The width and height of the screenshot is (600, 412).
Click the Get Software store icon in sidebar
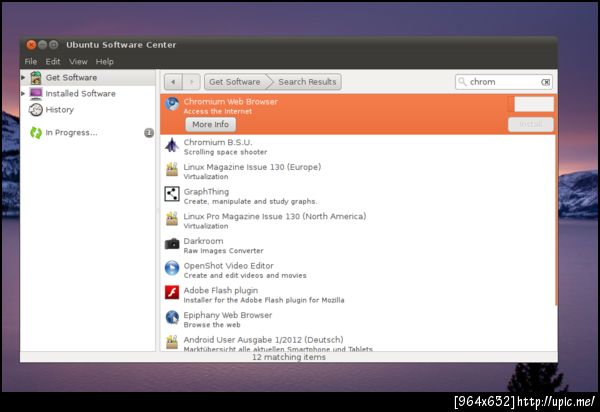pyautogui.click(x=36, y=78)
